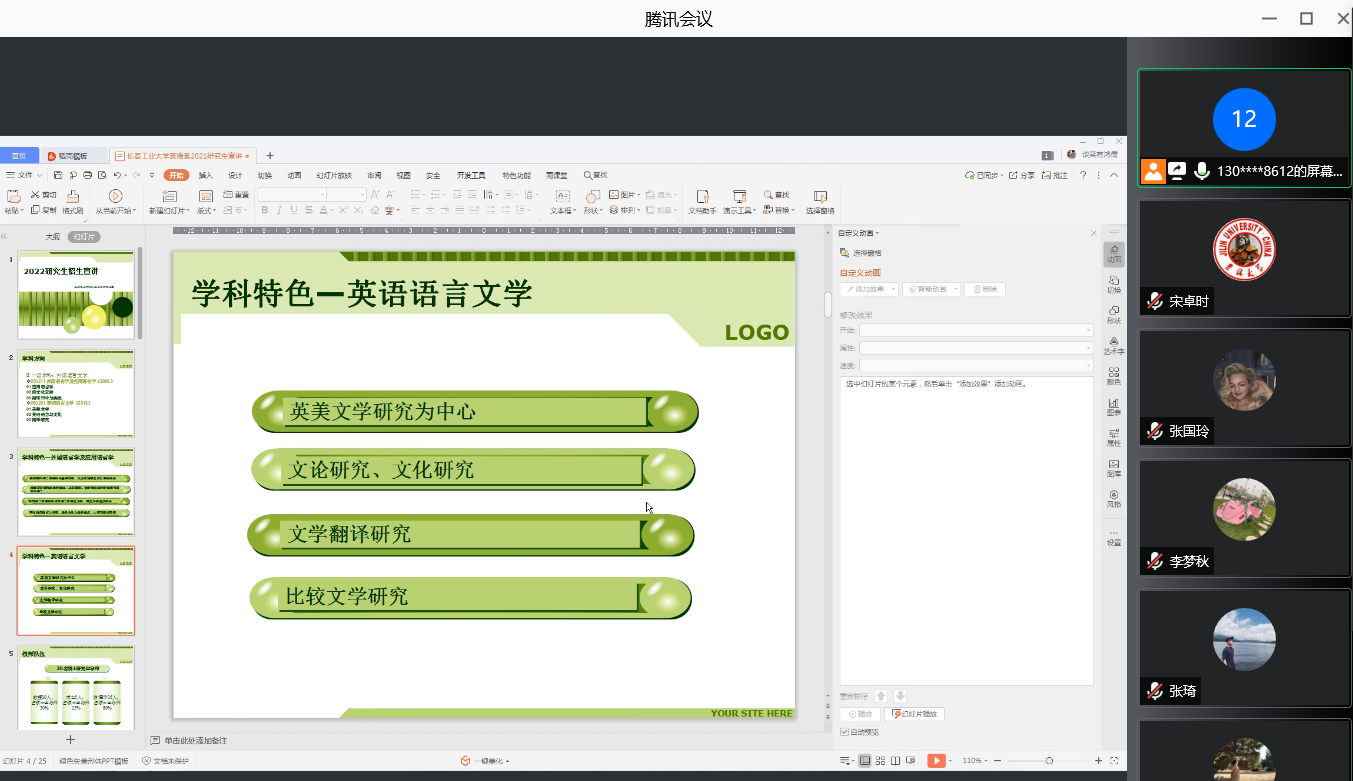Expand the 开始 dropdown in animation panel
The image size is (1353, 781).
tap(976, 330)
